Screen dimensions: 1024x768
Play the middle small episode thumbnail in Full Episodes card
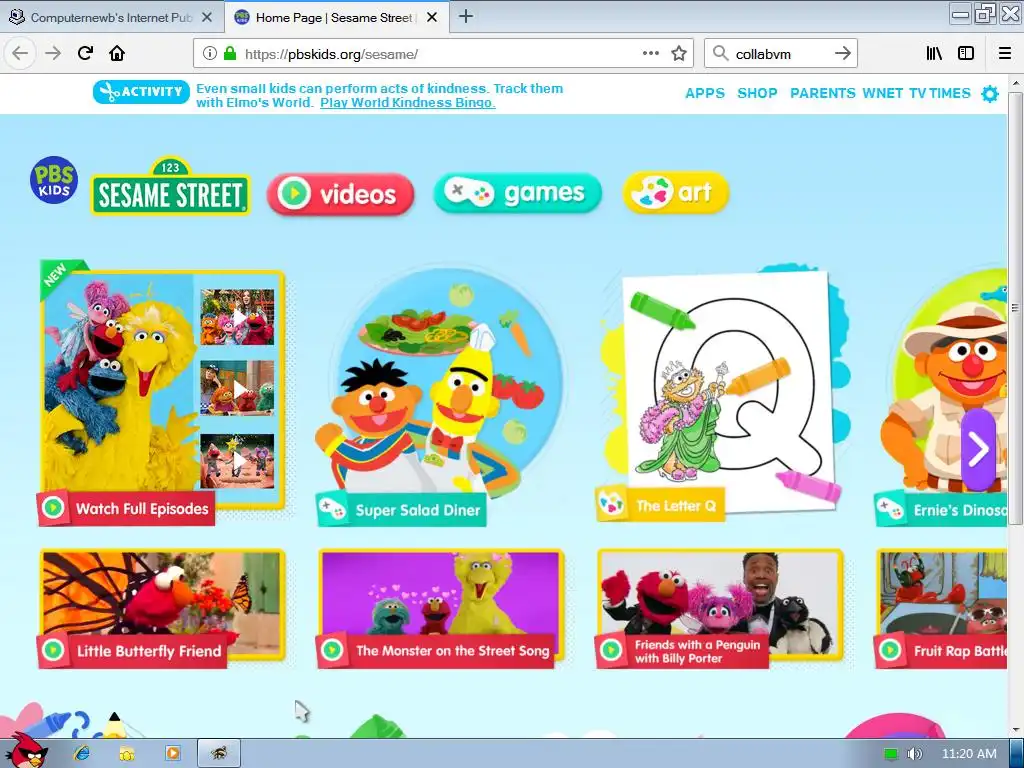pyautogui.click(x=237, y=389)
